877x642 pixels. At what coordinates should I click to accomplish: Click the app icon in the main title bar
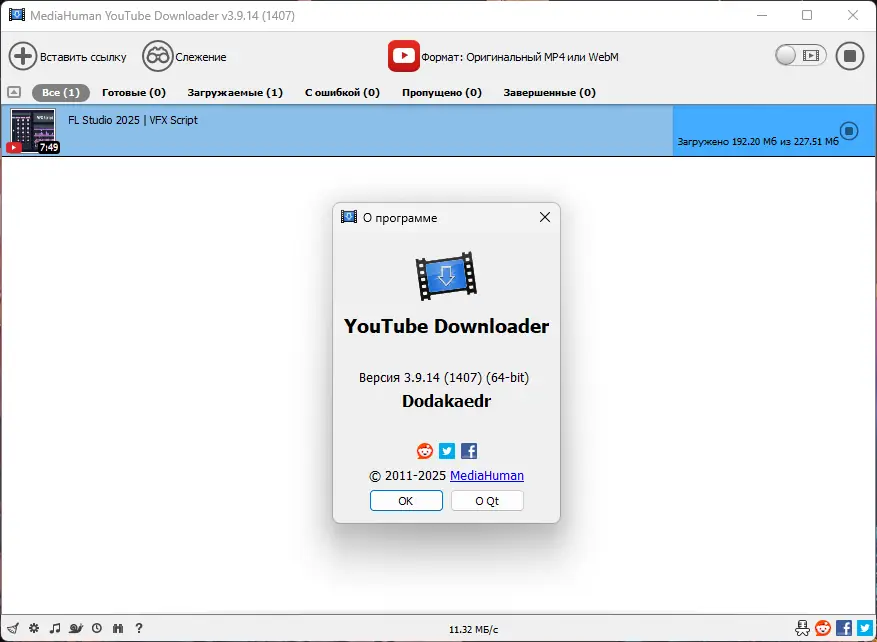pos(17,15)
